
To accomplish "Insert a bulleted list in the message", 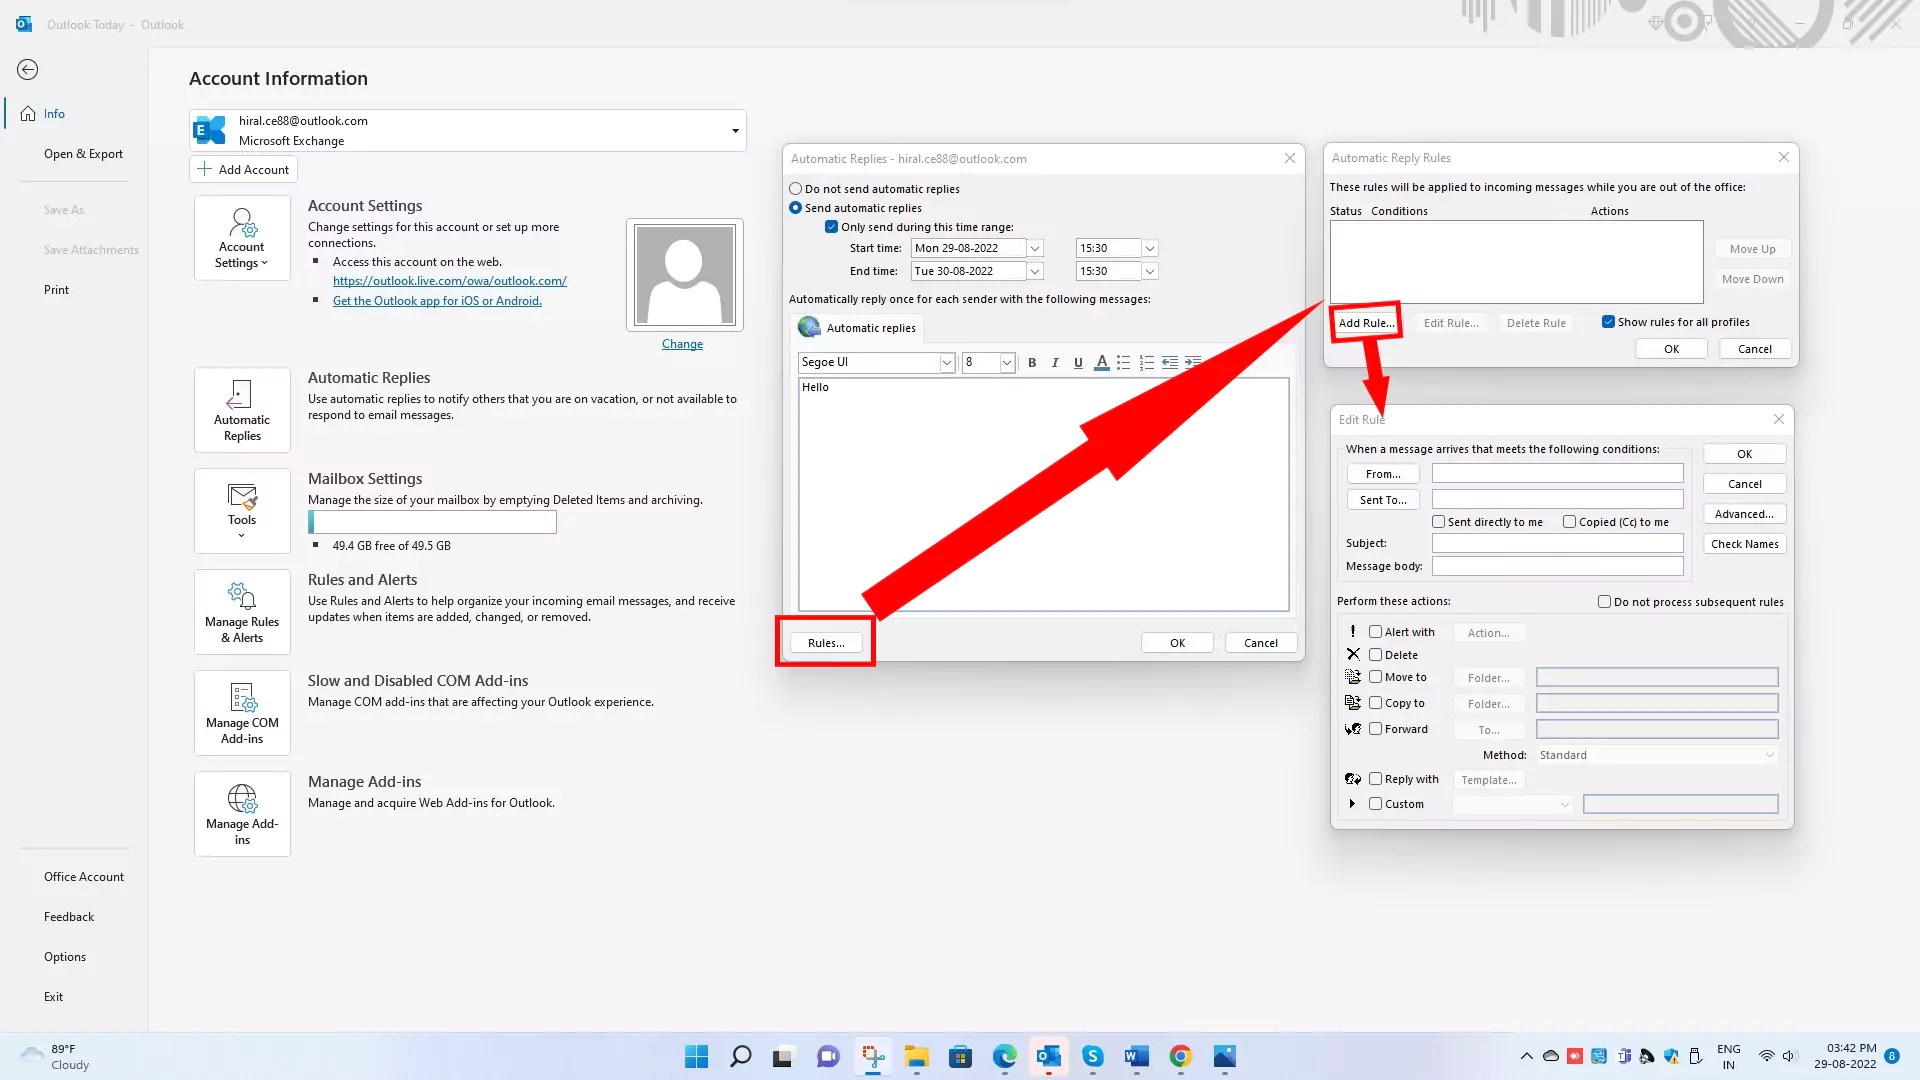I will 1124,362.
